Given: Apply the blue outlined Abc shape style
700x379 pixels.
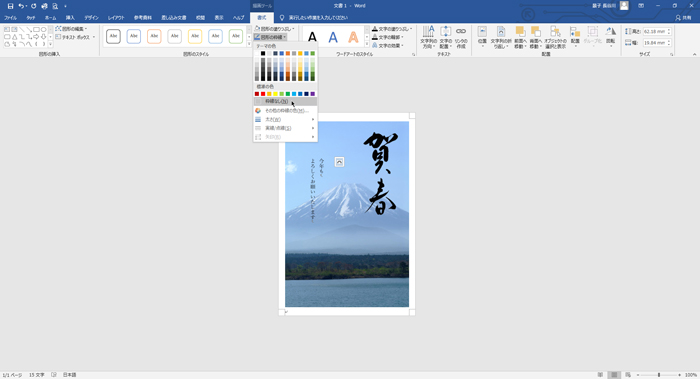Looking at the screenshot, I should pos(134,36).
